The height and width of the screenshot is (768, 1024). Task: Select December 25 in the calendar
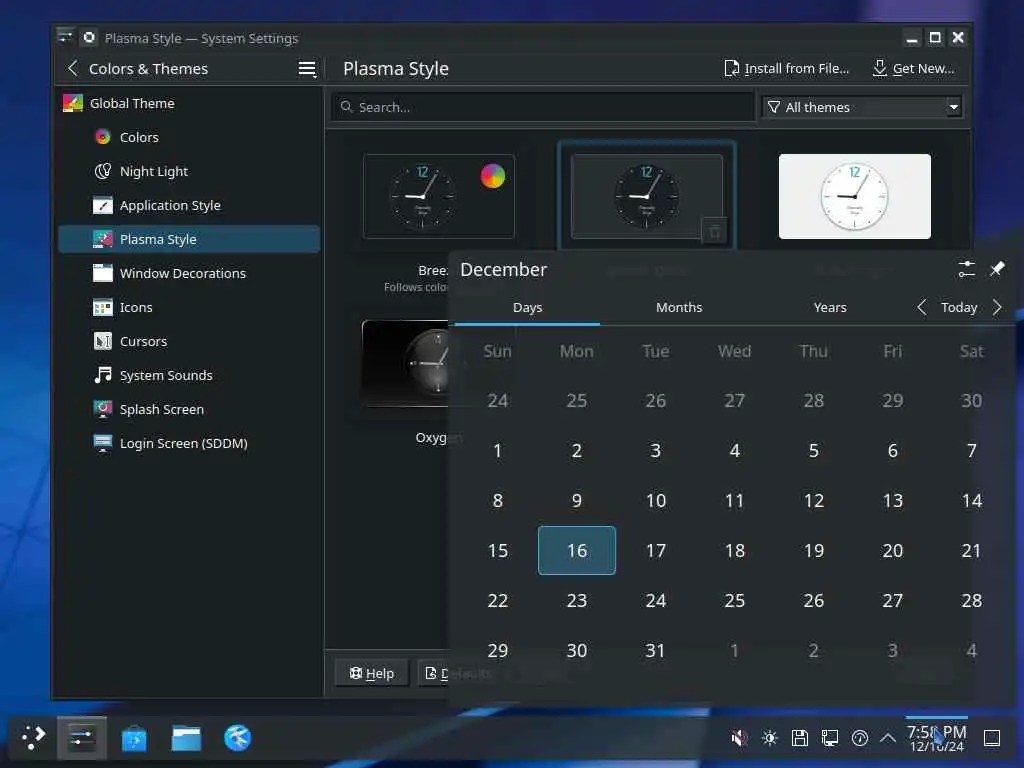[x=735, y=601]
